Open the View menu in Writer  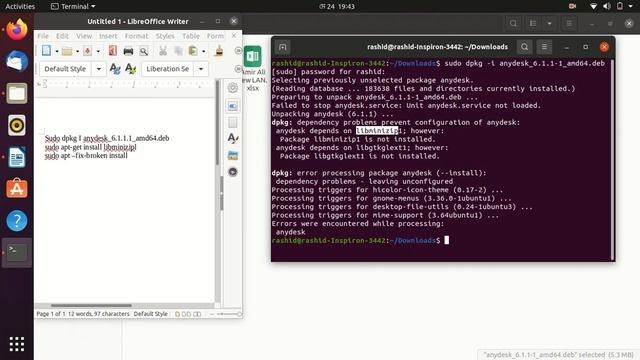point(84,36)
